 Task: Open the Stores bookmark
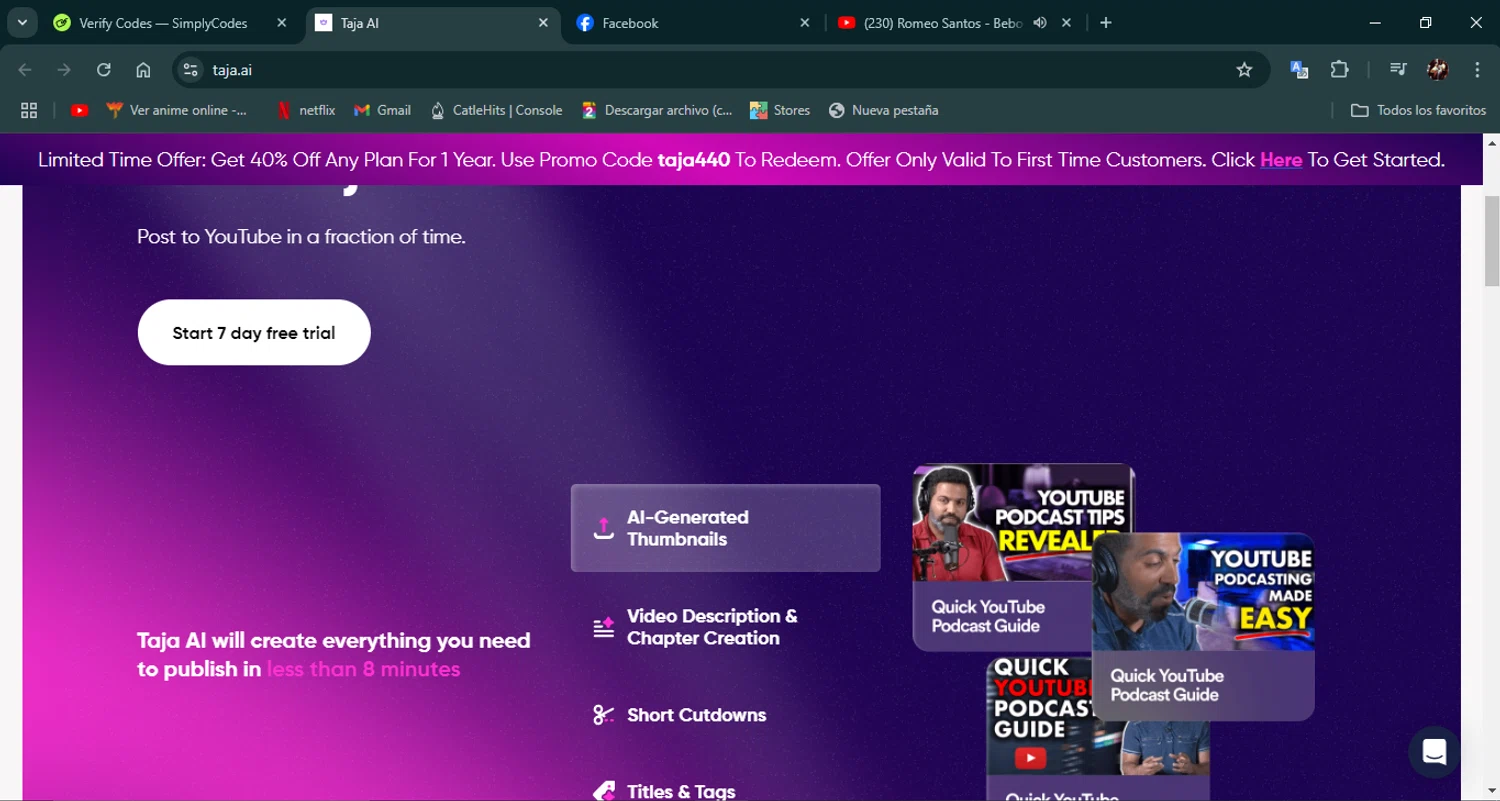[780, 110]
